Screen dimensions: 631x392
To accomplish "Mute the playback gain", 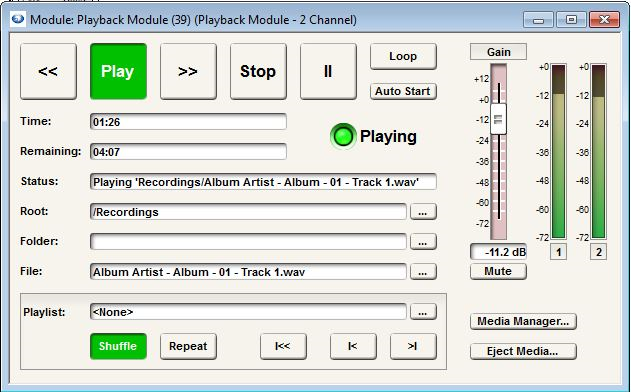I will [498, 271].
